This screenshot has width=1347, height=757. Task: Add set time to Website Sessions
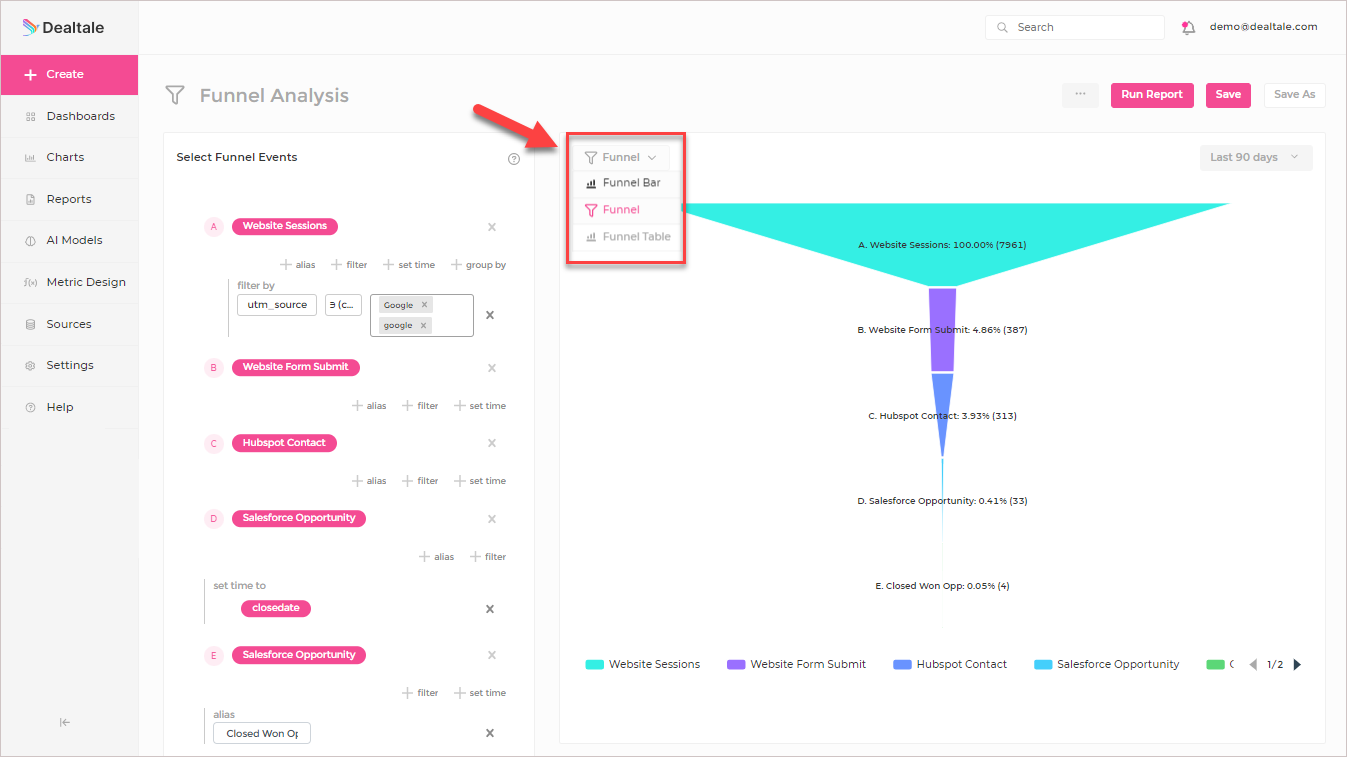(x=409, y=265)
